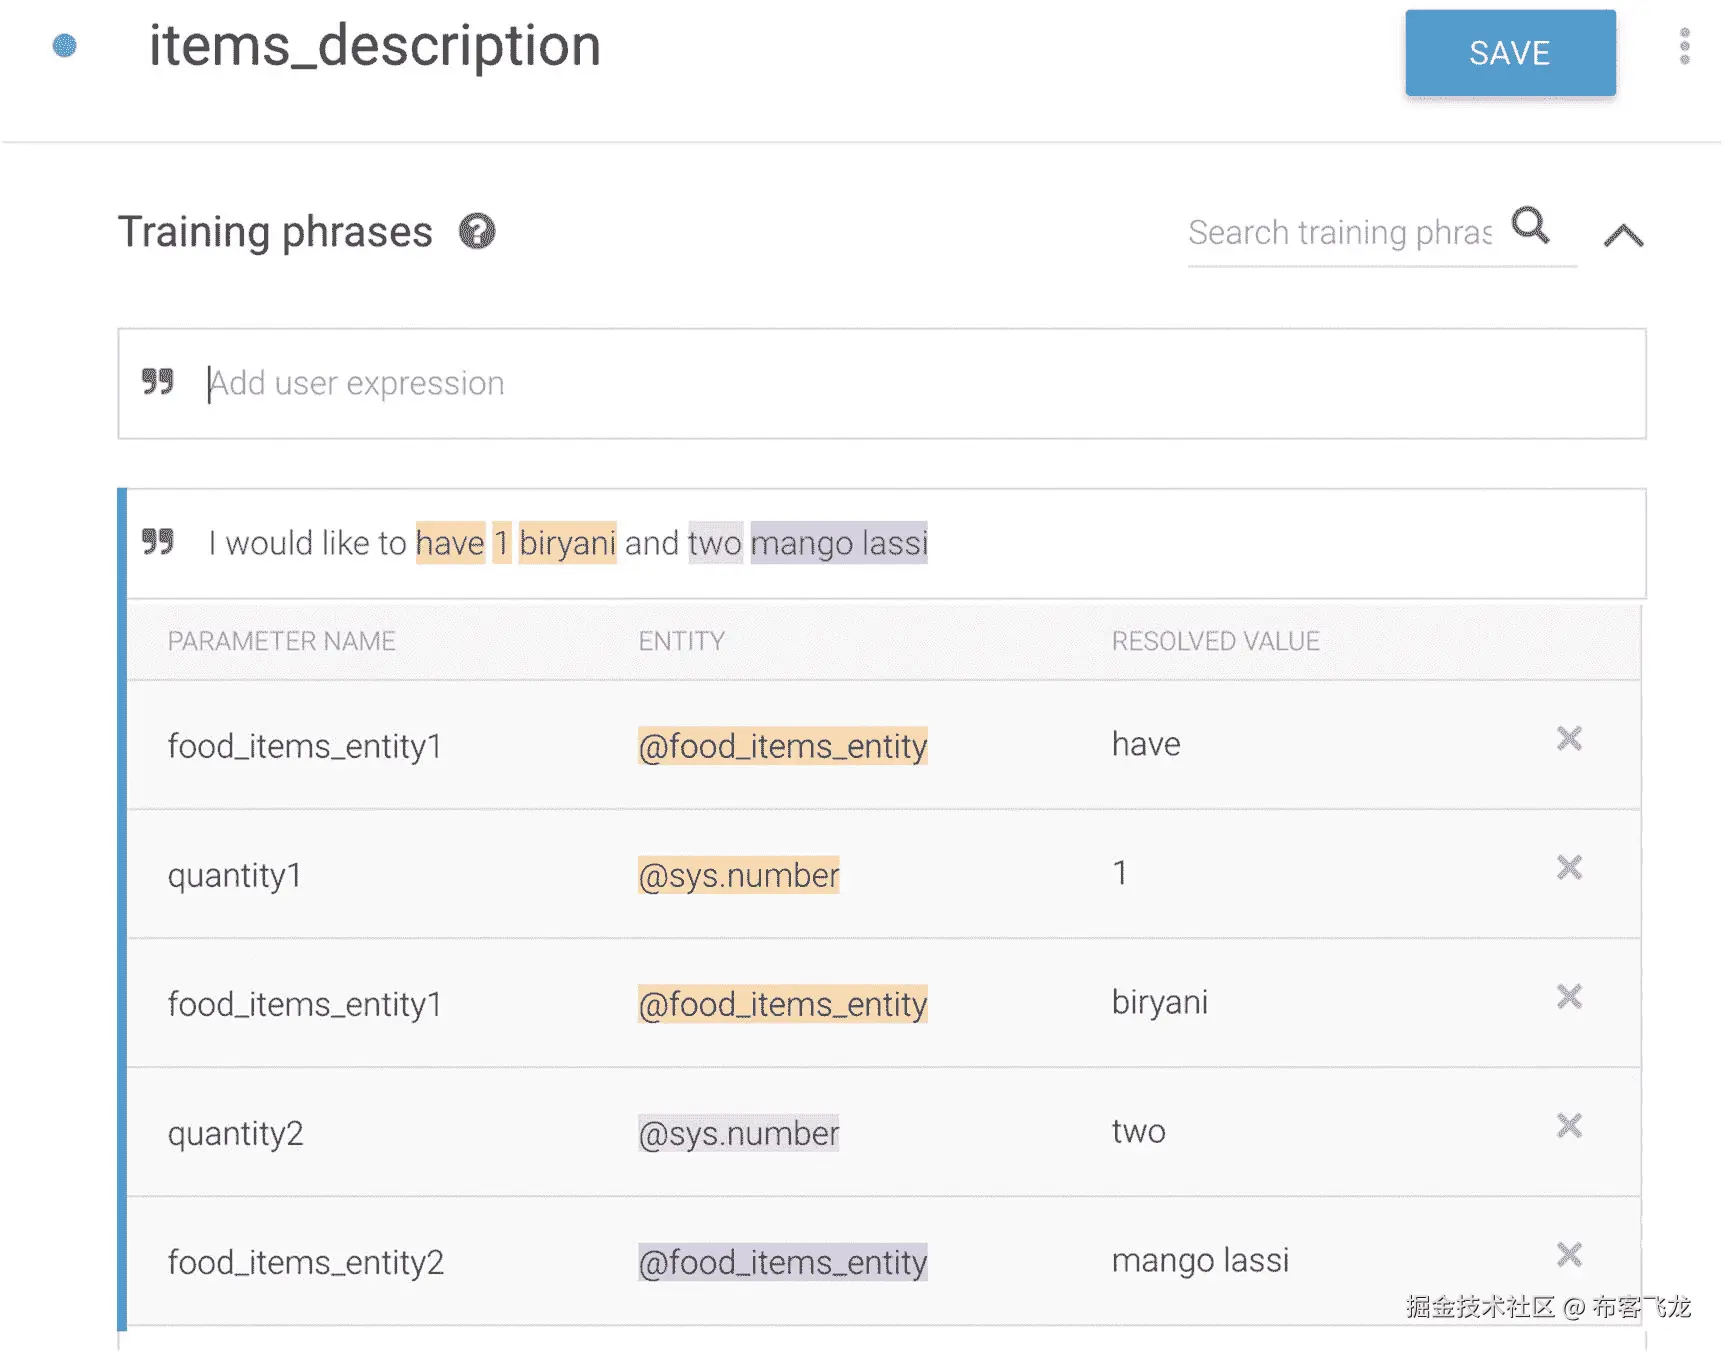Click resolved value 'mango lassi'

1200,1260
